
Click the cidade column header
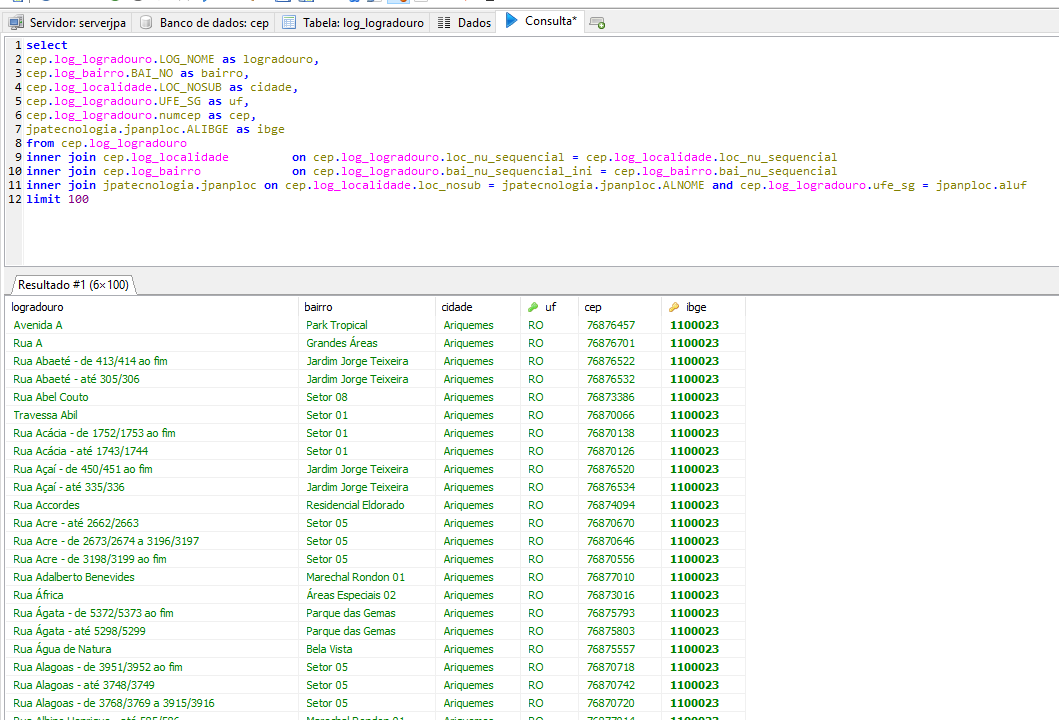coord(457,307)
